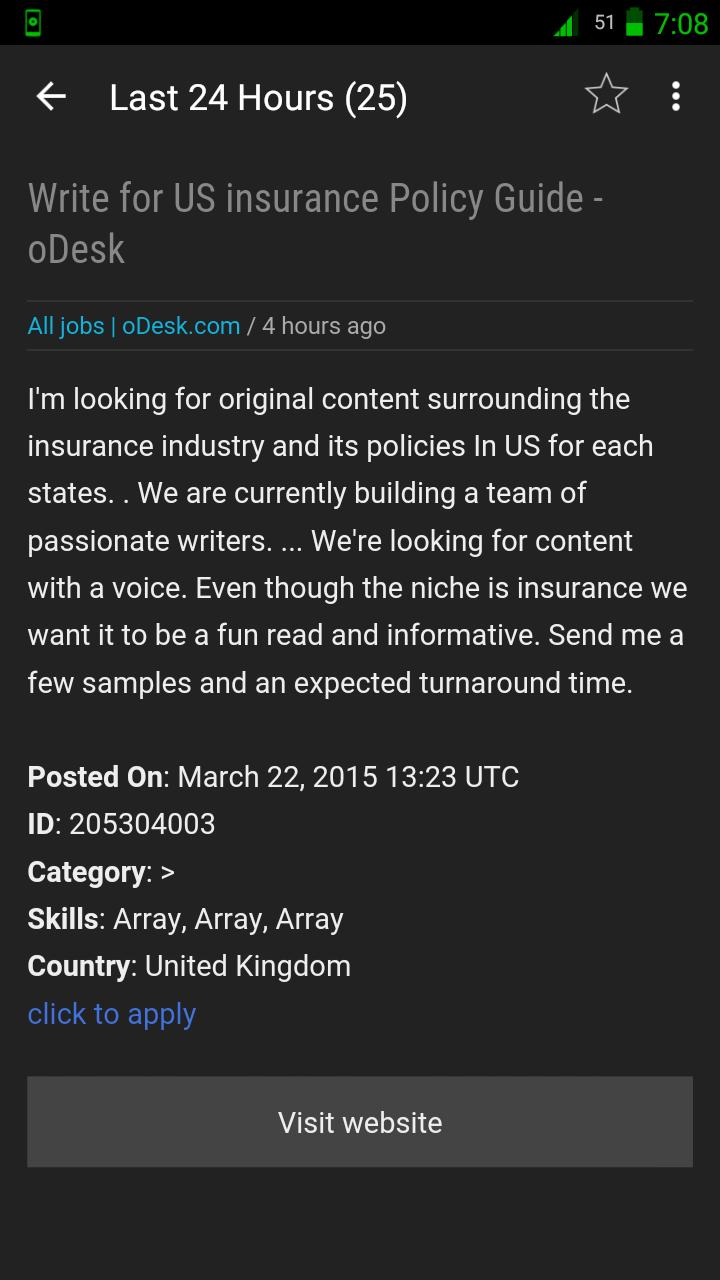Follow the "click to apply" link
The height and width of the screenshot is (1280, 720).
point(112,1014)
